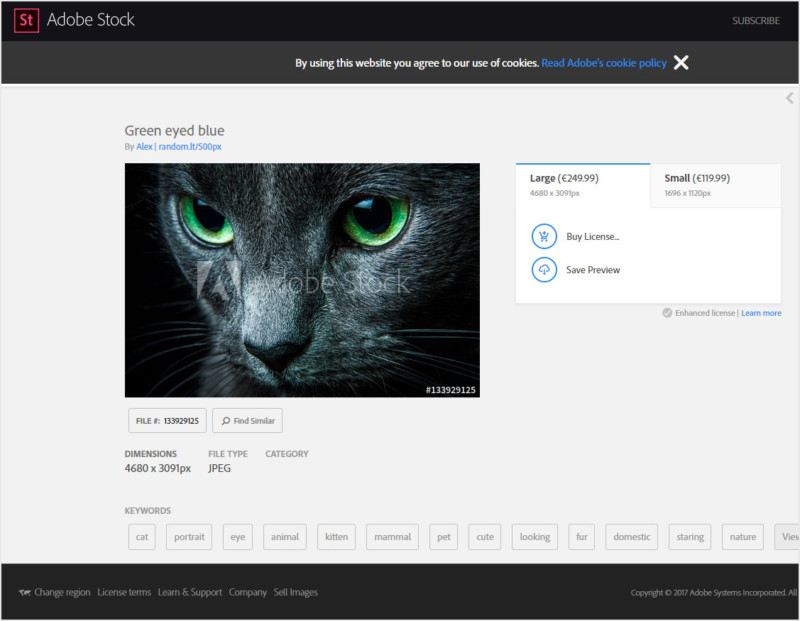Select the kitten keyword tag

point(336,537)
